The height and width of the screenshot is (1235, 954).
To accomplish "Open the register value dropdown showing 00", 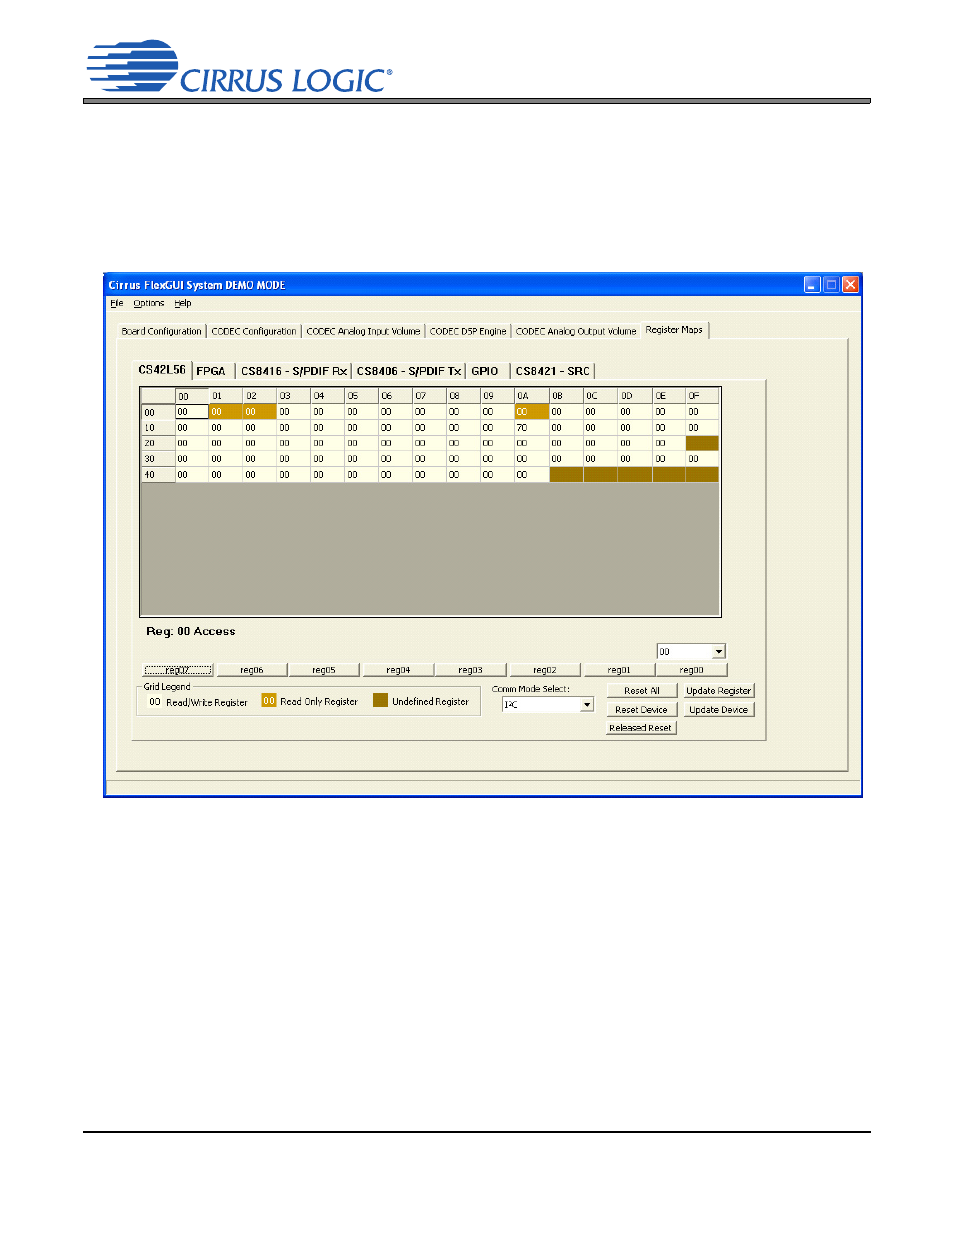I will [718, 652].
